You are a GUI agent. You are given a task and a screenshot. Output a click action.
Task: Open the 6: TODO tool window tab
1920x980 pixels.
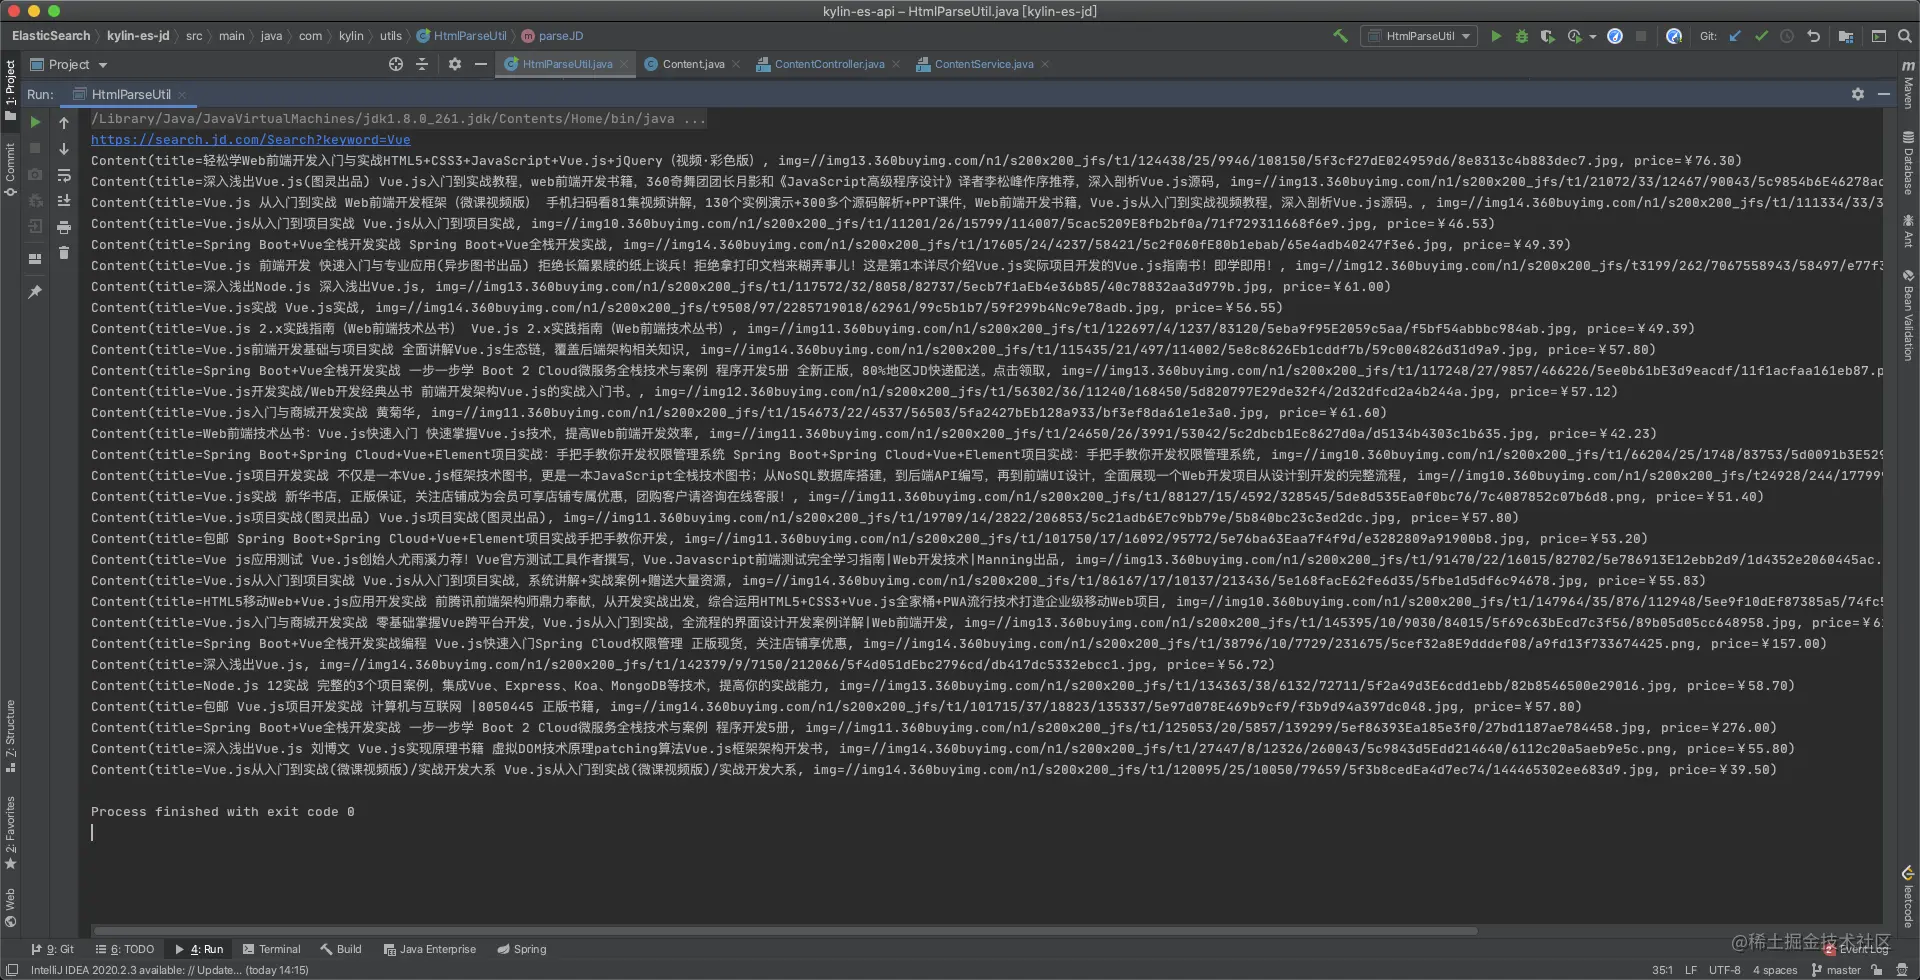coord(125,949)
